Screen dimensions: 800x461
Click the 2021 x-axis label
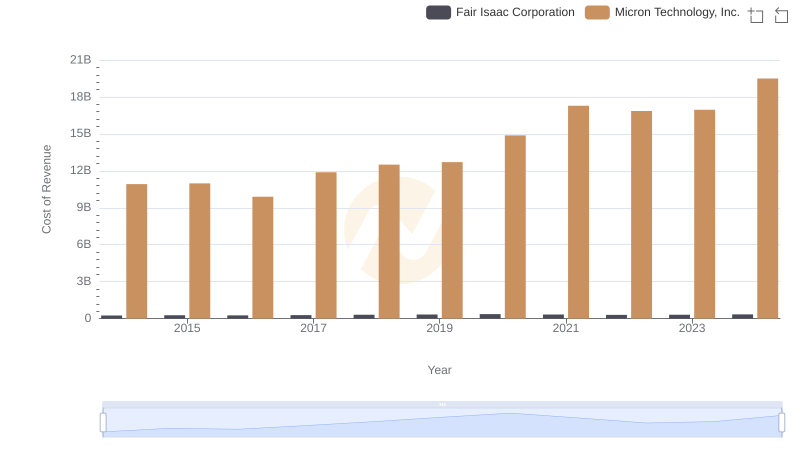pyautogui.click(x=566, y=328)
